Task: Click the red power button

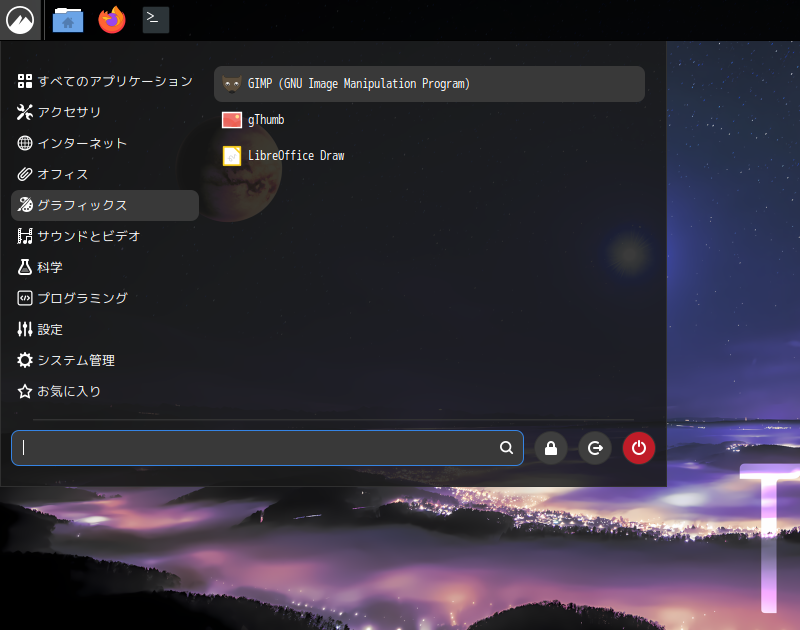Action: (x=638, y=448)
